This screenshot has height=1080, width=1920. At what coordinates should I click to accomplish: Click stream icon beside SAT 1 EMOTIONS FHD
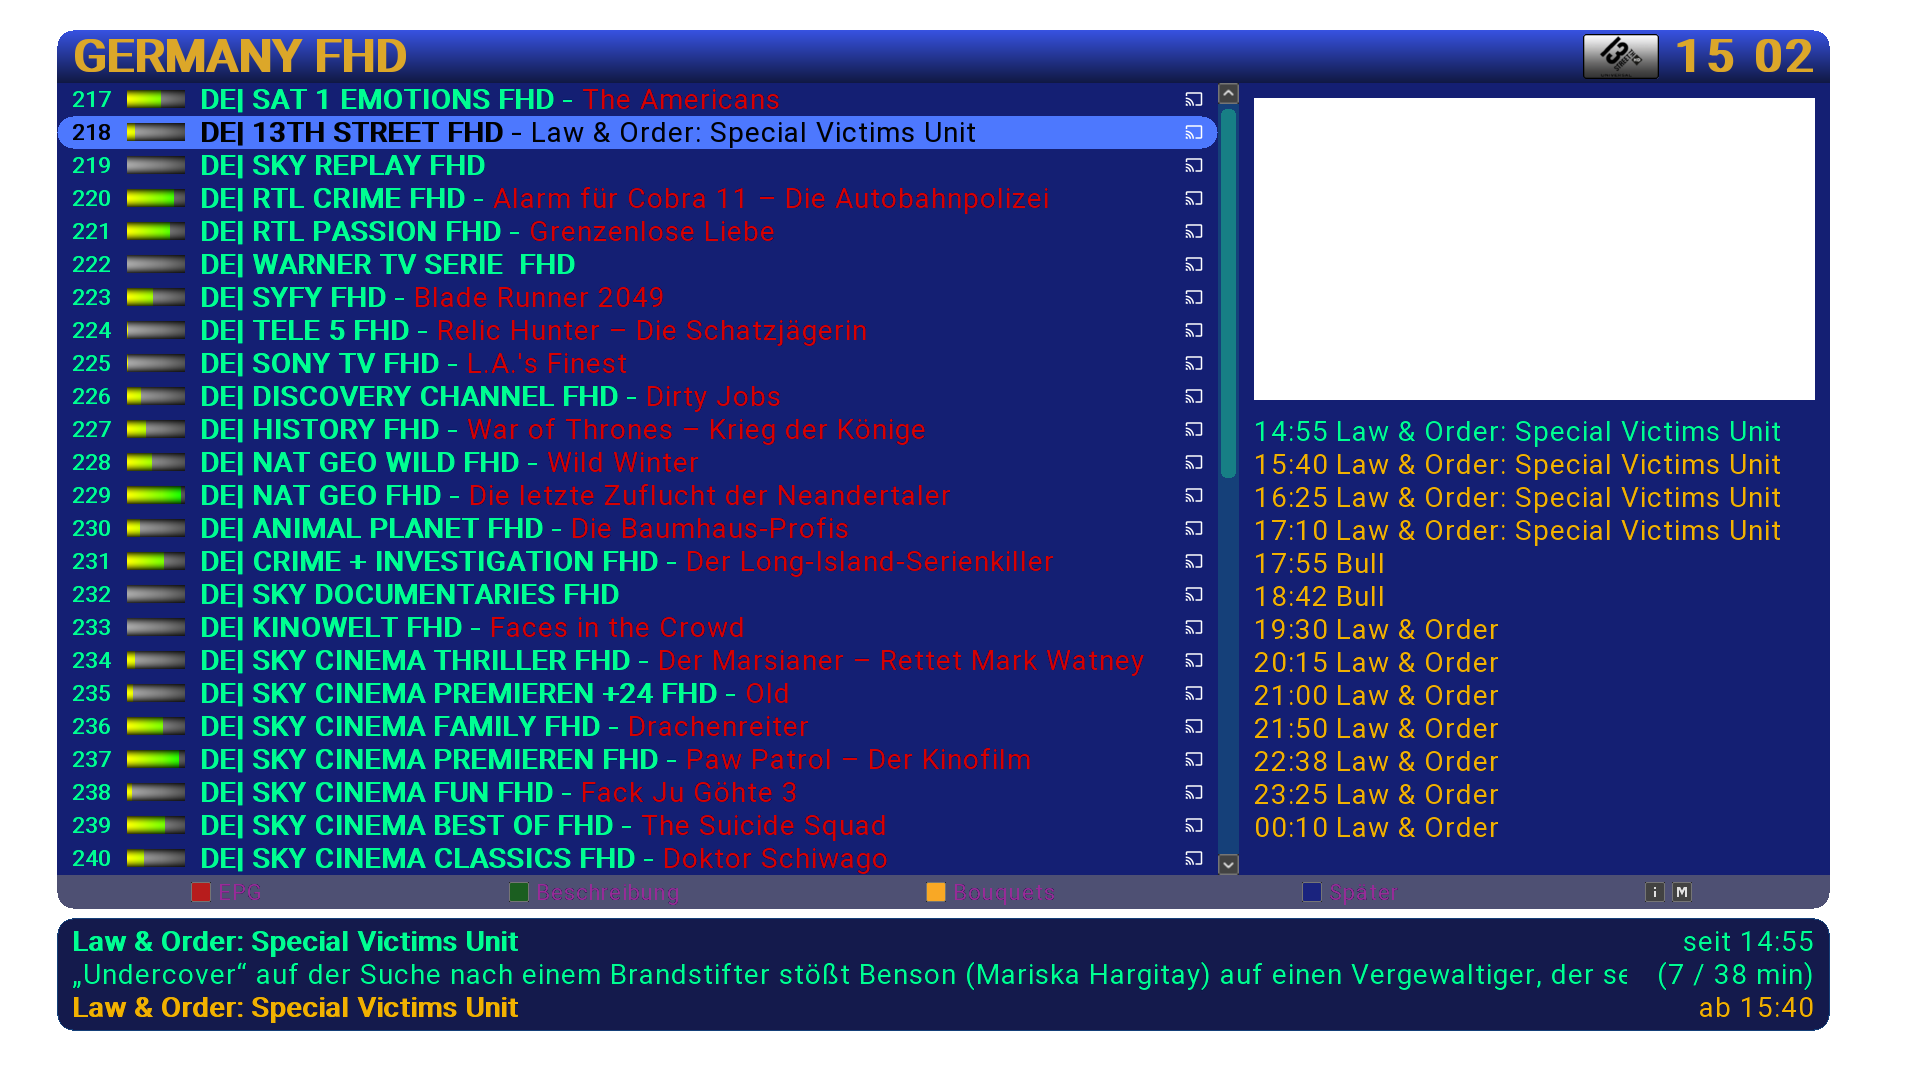click(x=1194, y=100)
